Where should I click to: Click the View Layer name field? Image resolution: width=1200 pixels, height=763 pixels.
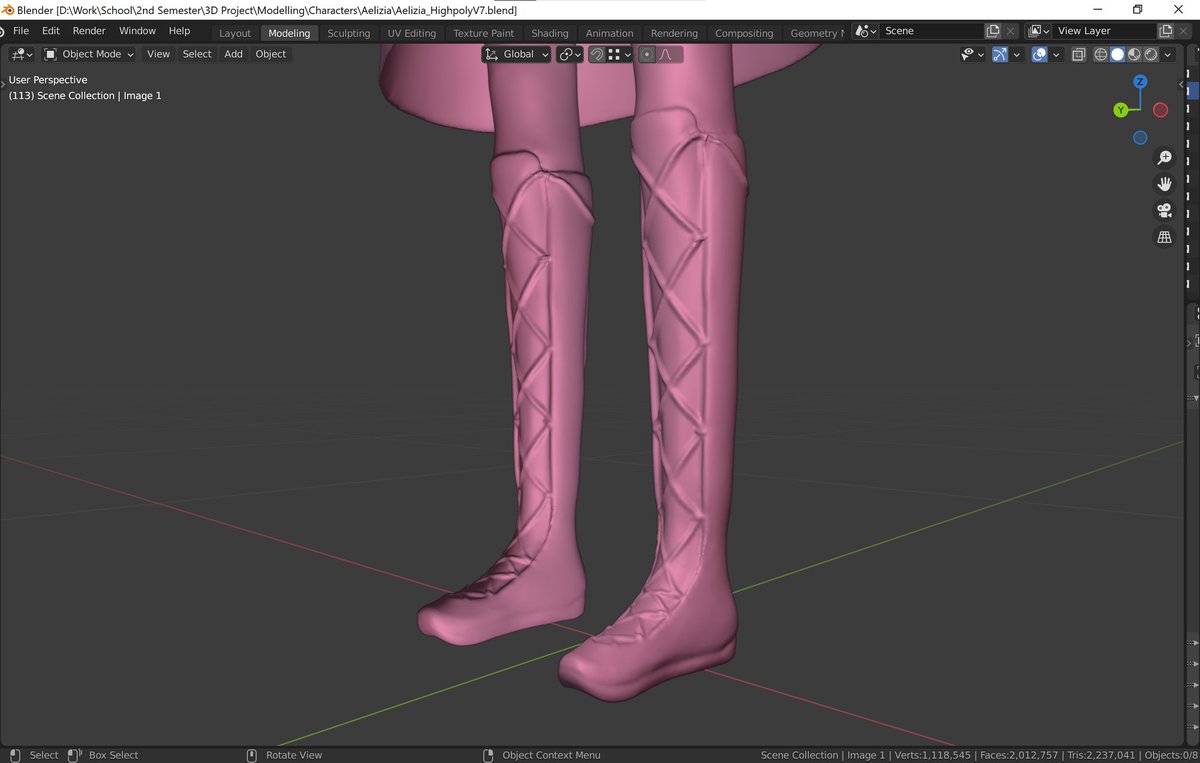pos(1104,31)
